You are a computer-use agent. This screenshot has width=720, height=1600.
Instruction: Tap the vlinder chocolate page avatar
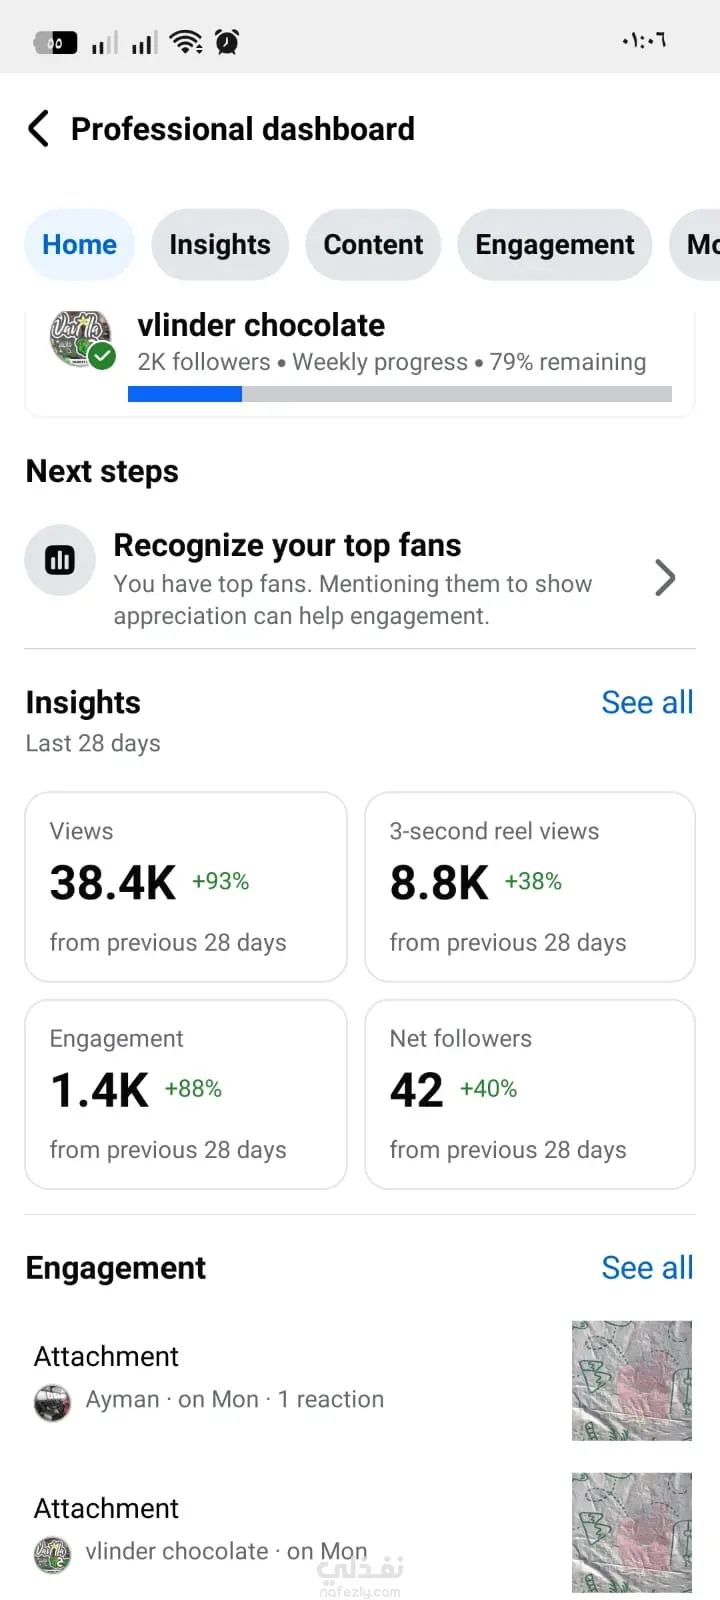(81, 339)
